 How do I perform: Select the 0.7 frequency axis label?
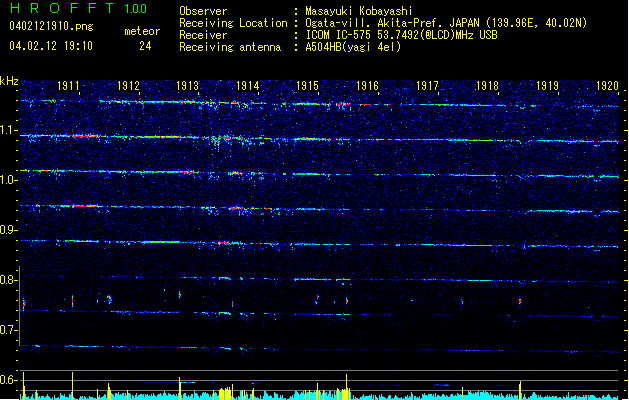pos(9,330)
